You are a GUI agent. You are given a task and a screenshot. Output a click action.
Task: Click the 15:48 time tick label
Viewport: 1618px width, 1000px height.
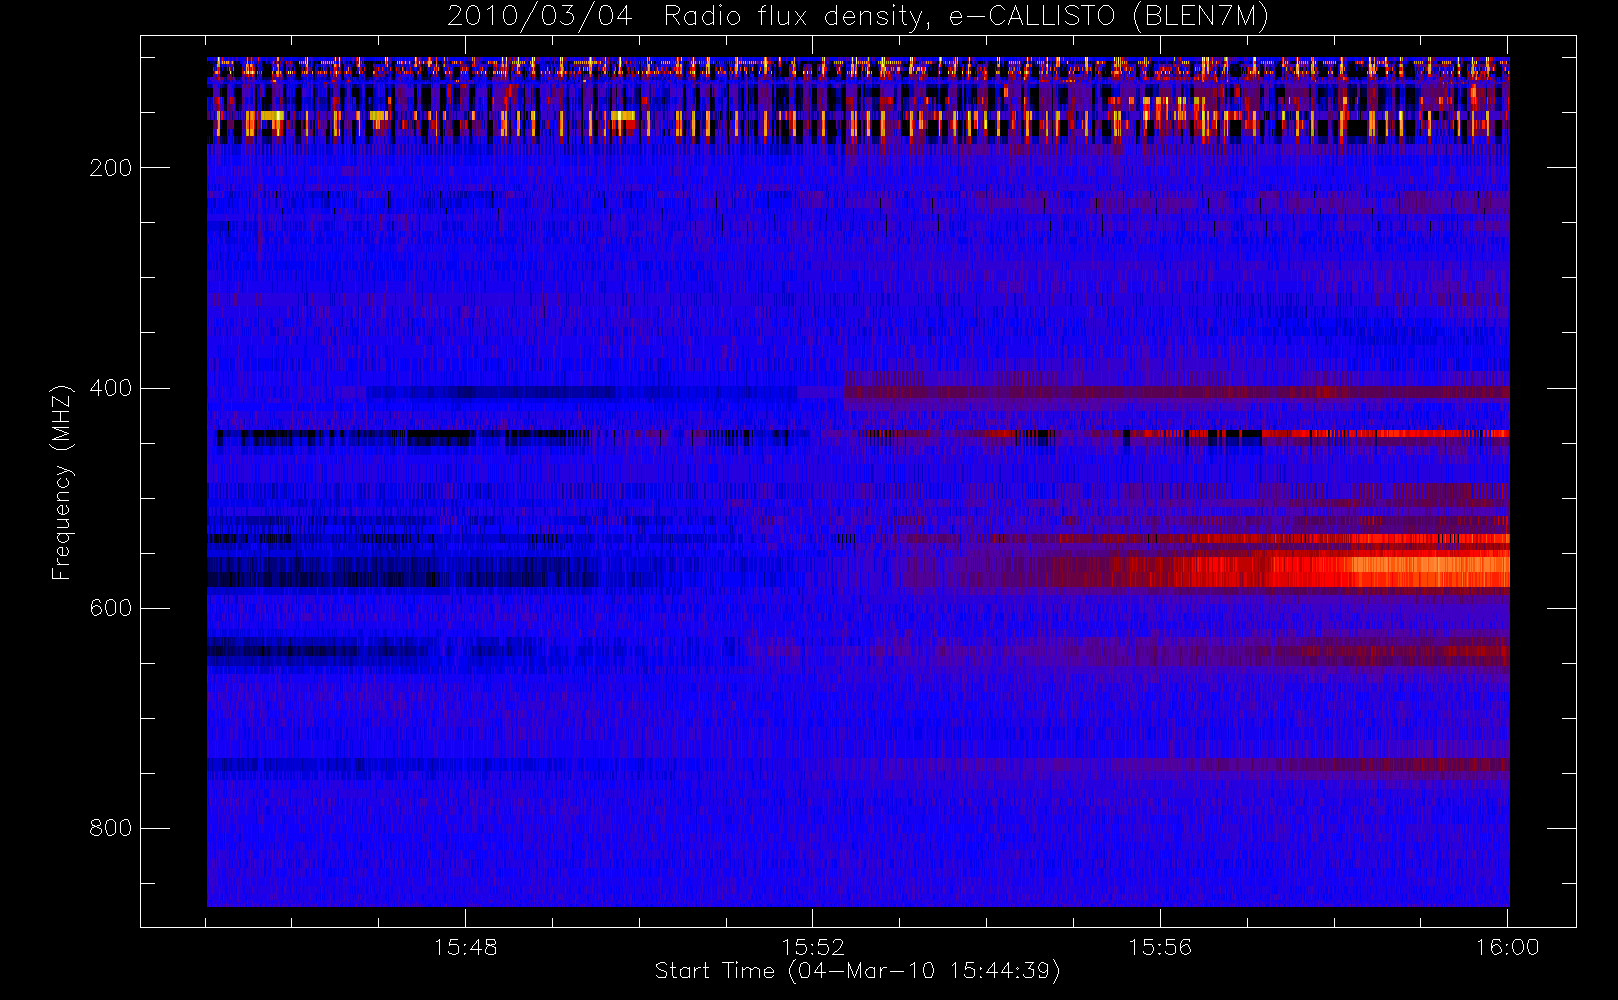tap(465, 947)
